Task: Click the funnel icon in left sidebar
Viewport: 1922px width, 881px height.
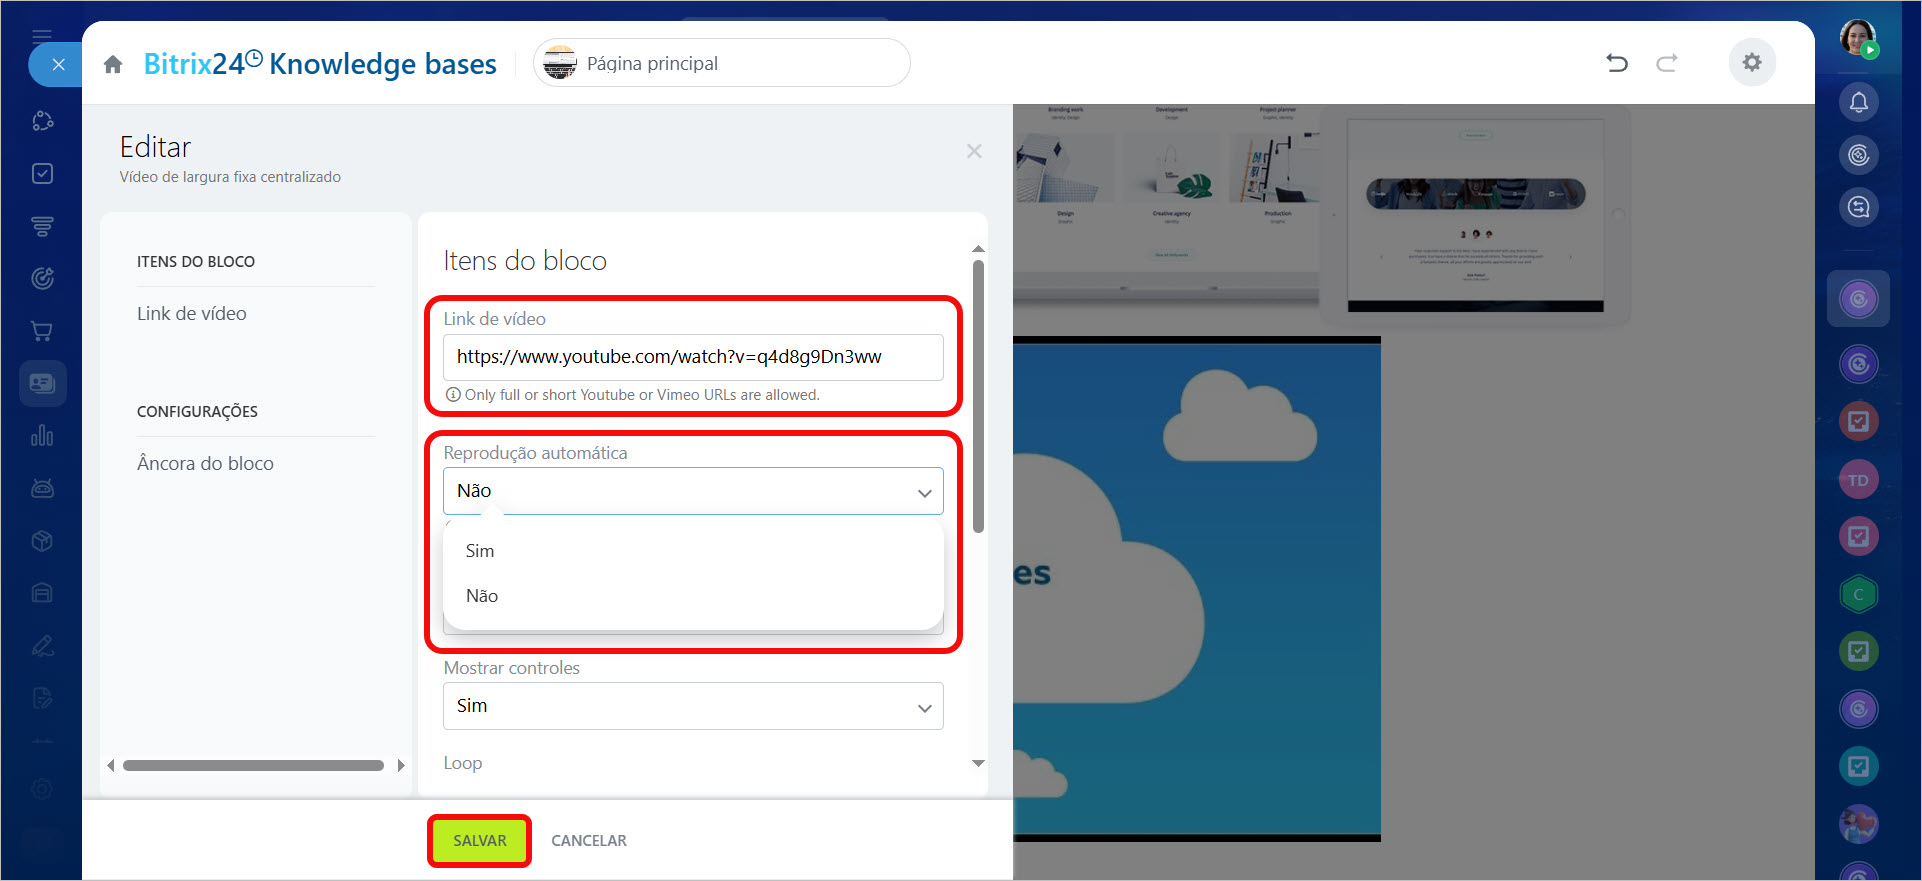Action: coord(42,226)
